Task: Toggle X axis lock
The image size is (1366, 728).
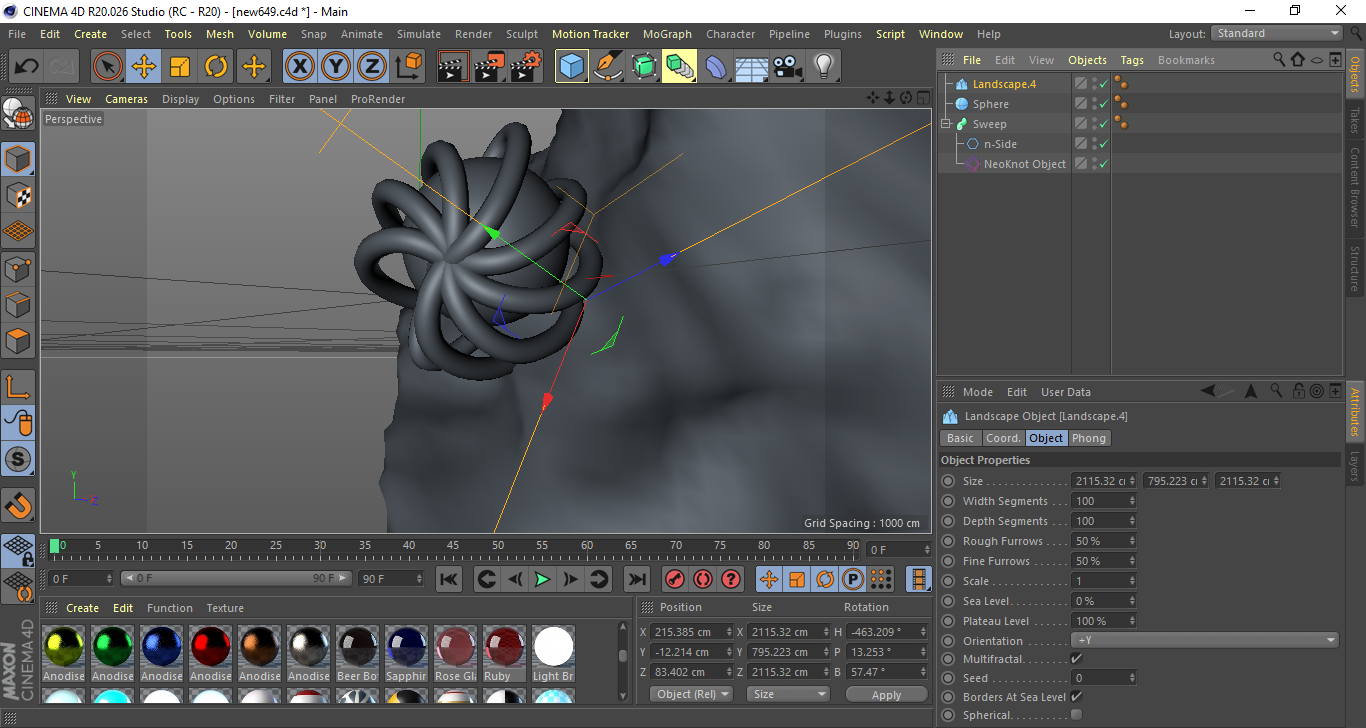Action: coord(299,67)
